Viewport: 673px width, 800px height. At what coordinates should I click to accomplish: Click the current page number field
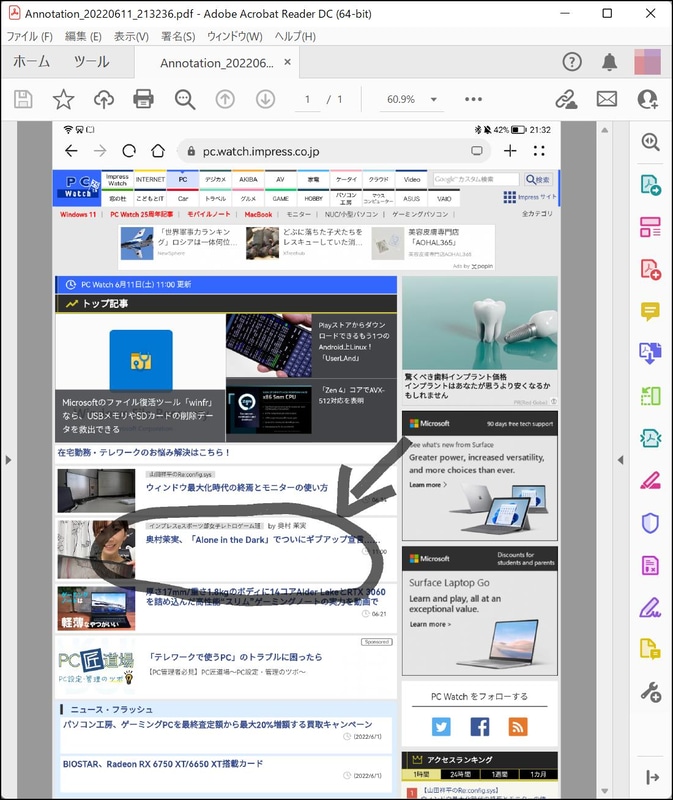tap(307, 99)
